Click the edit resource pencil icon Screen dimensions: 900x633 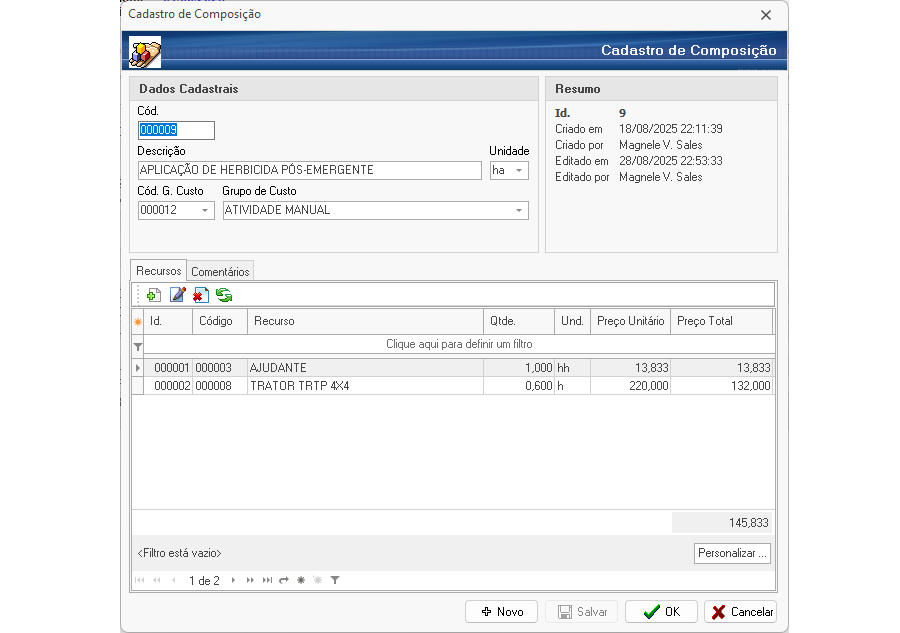click(177, 295)
